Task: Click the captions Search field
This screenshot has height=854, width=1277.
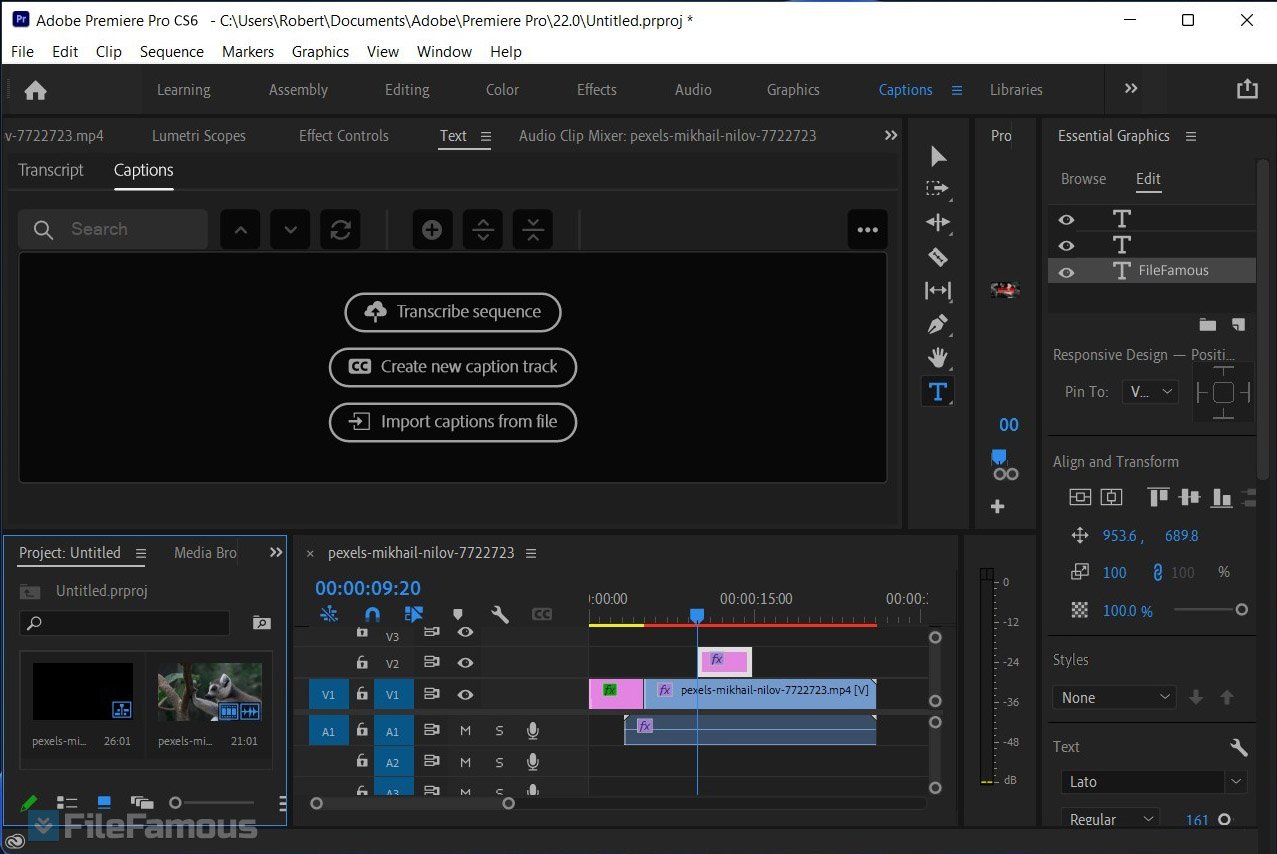Action: click(113, 230)
